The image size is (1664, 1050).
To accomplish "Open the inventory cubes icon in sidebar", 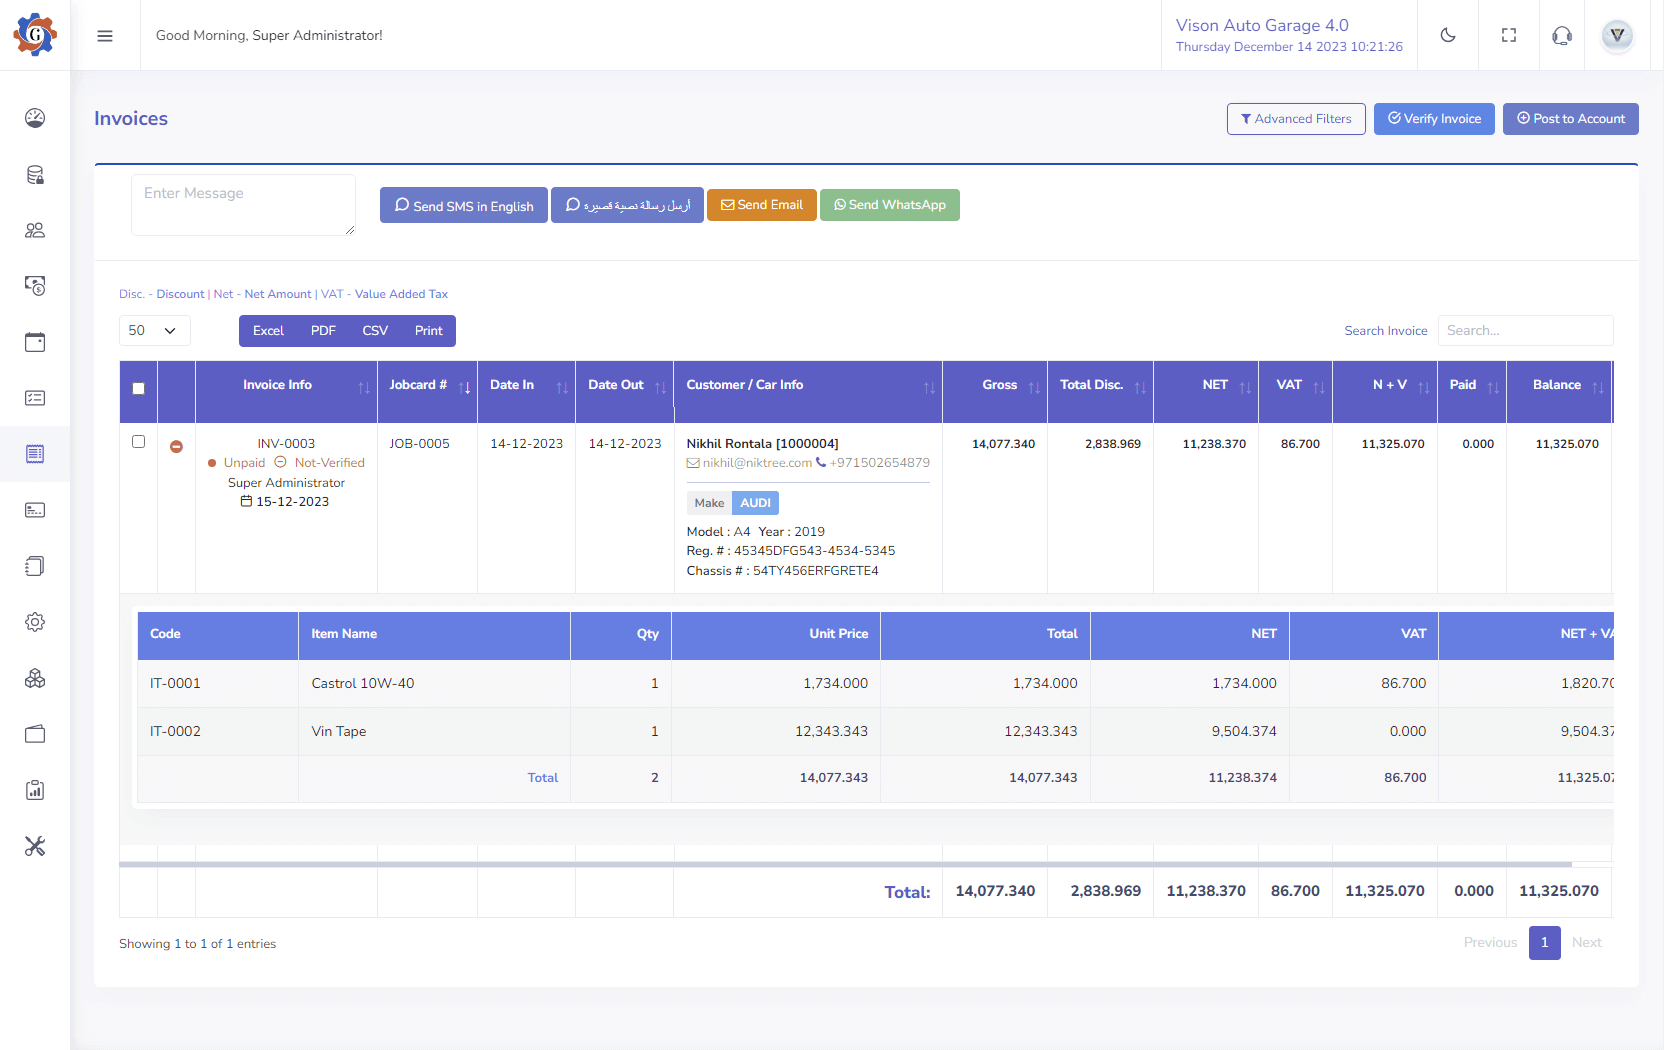I will (35, 678).
